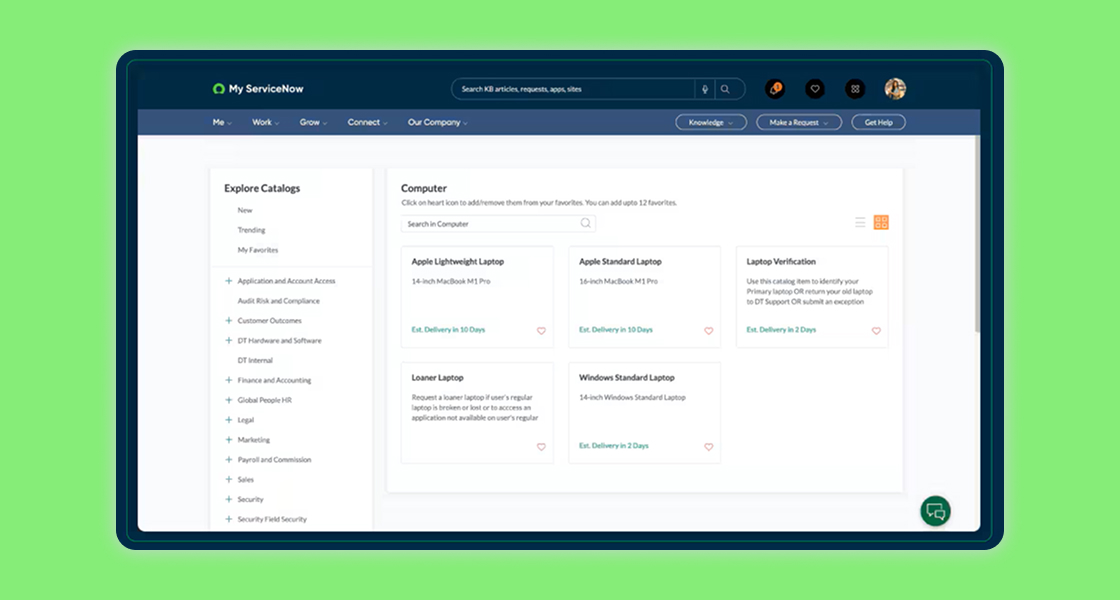Image resolution: width=1120 pixels, height=600 pixels.
Task: Open the Grow menu
Action: tap(314, 122)
